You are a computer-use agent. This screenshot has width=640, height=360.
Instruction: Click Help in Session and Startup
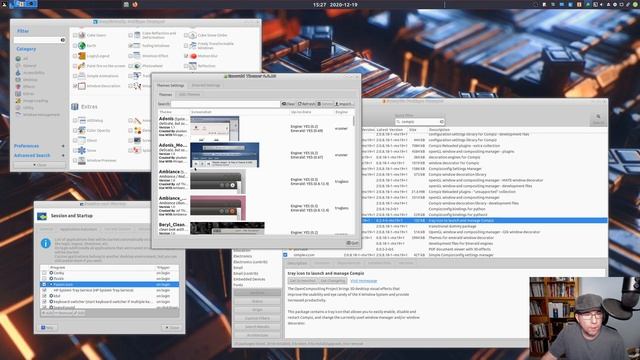pos(48,327)
